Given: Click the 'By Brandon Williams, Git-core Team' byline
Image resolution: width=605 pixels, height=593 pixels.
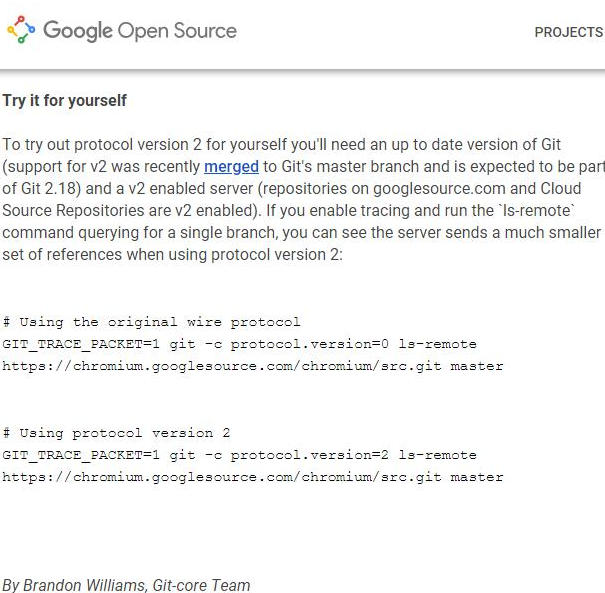Looking at the screenshot, I should [126, 585].
